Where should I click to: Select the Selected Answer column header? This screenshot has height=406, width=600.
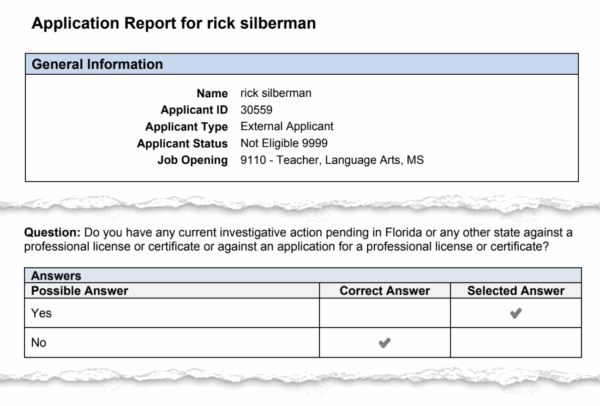515,291
